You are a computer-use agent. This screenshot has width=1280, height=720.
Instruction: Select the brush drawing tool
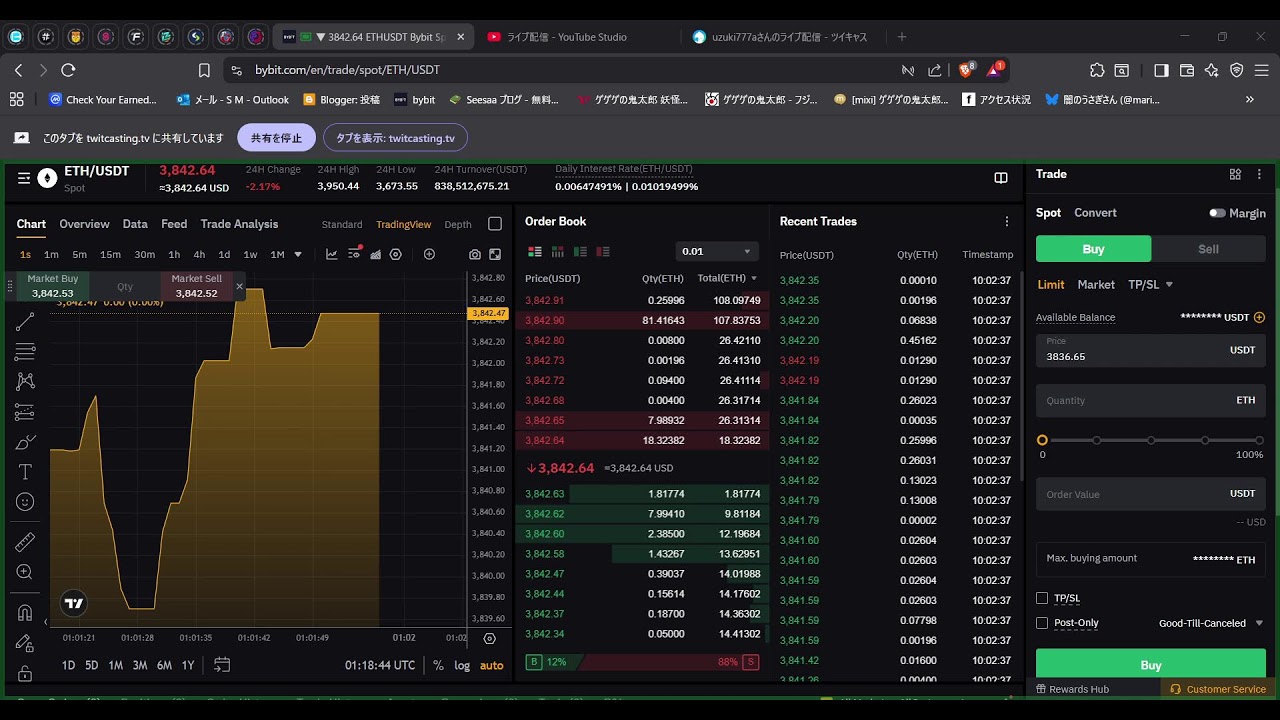click(x=25, y=442)
